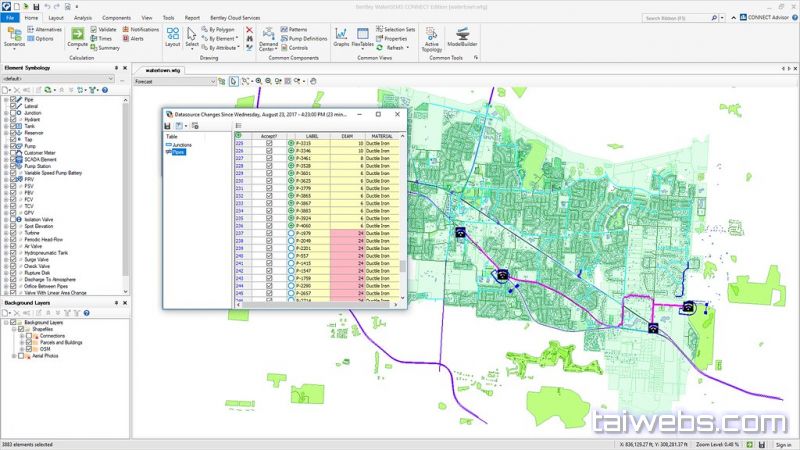Open the Demand Center tool
800x450 pixels.
click(x=268, y=40)
